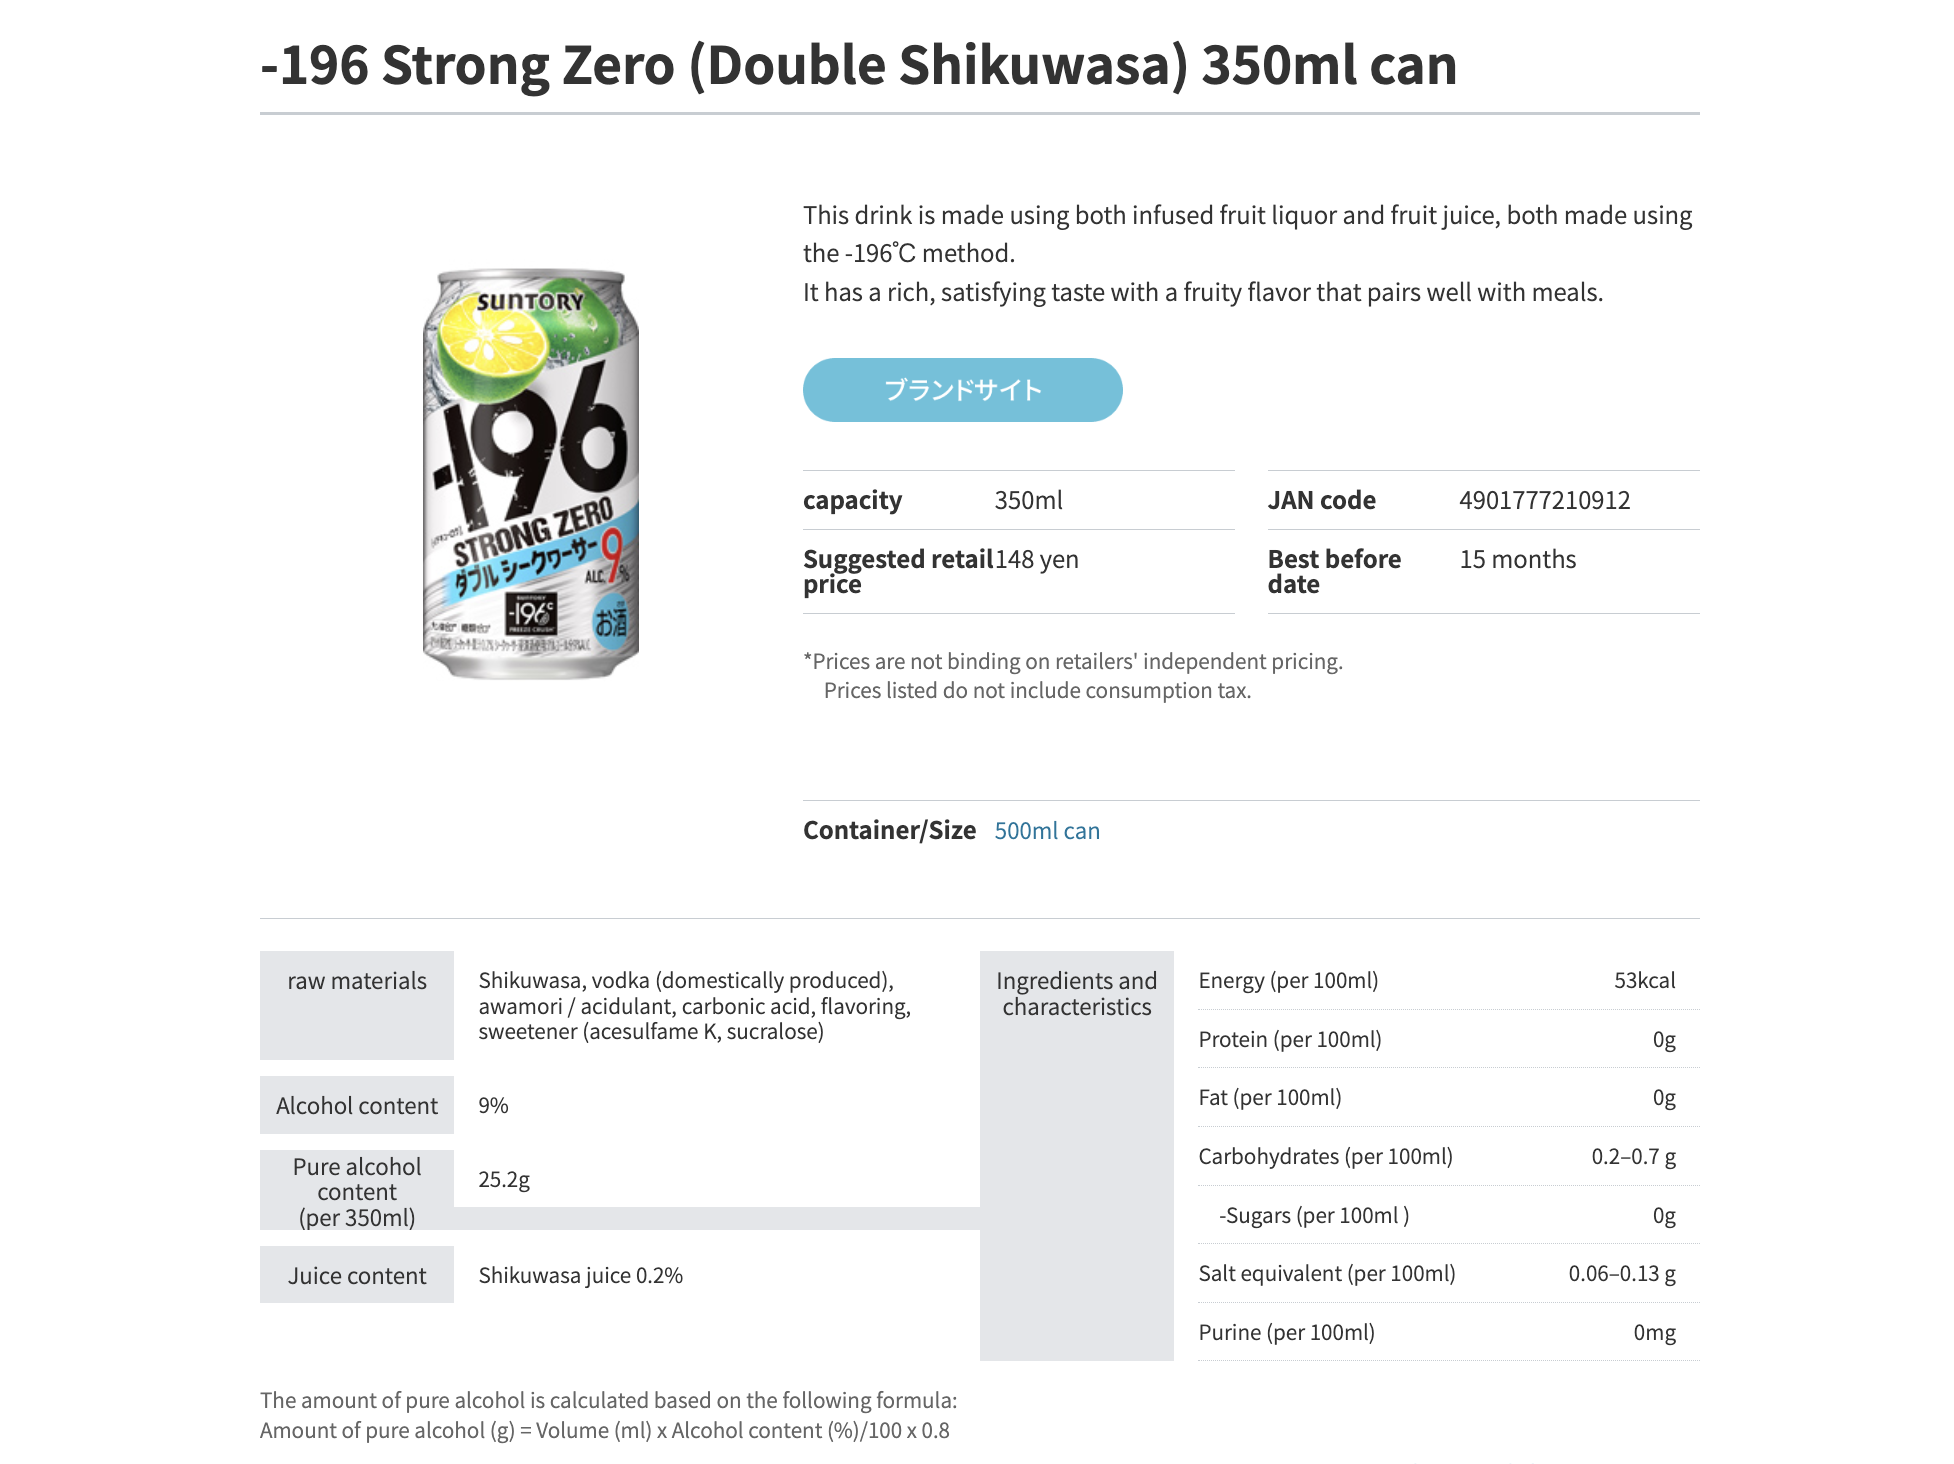Select the Alcohol content 9% row

[357, 1105]
